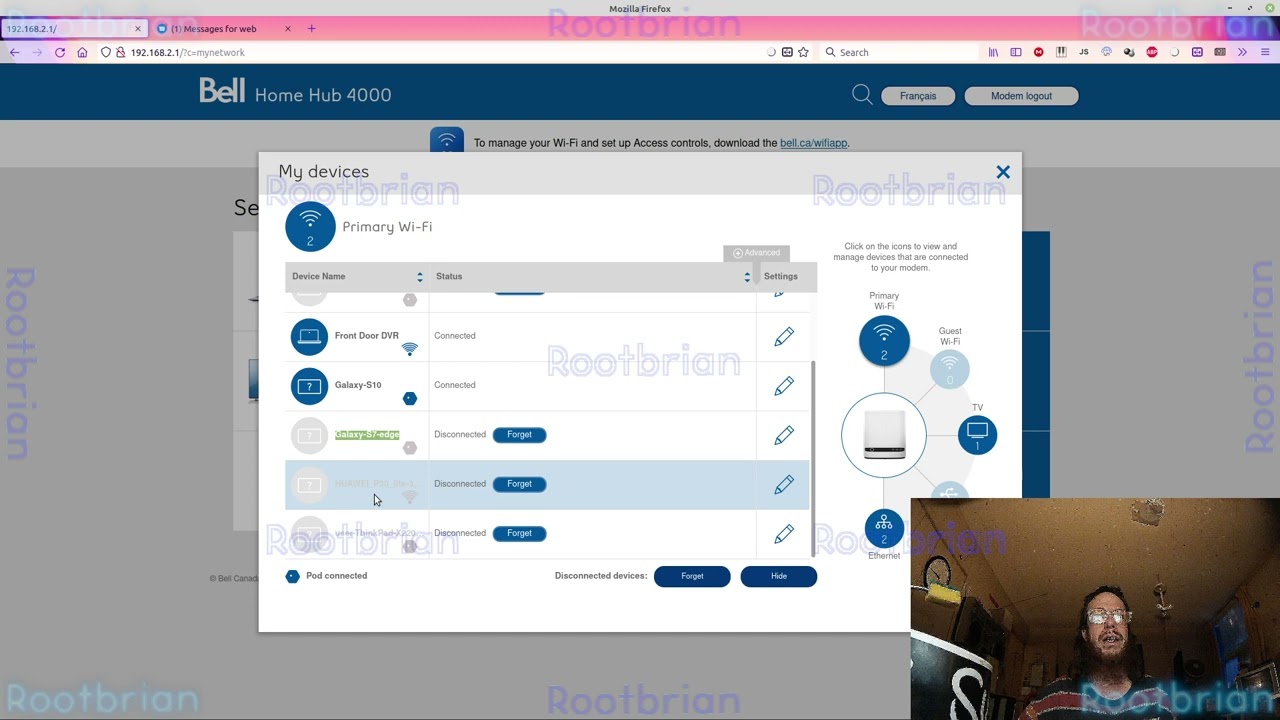Go to the Firefox home page icon

82,52
